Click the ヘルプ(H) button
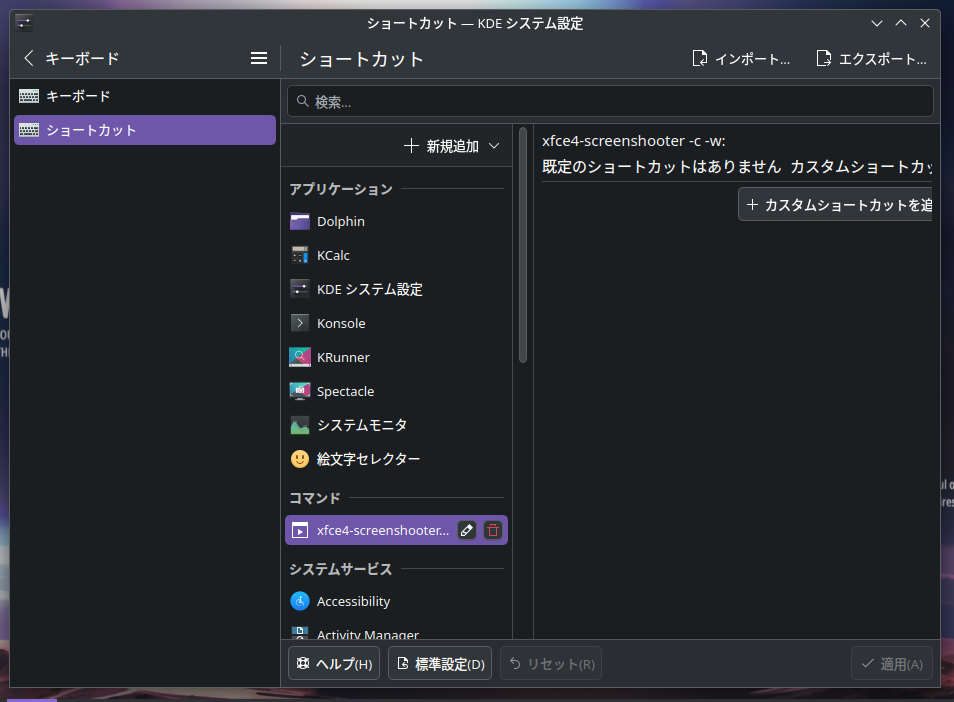954x702 pixels. pyautogui.click(x=334, y=664)
